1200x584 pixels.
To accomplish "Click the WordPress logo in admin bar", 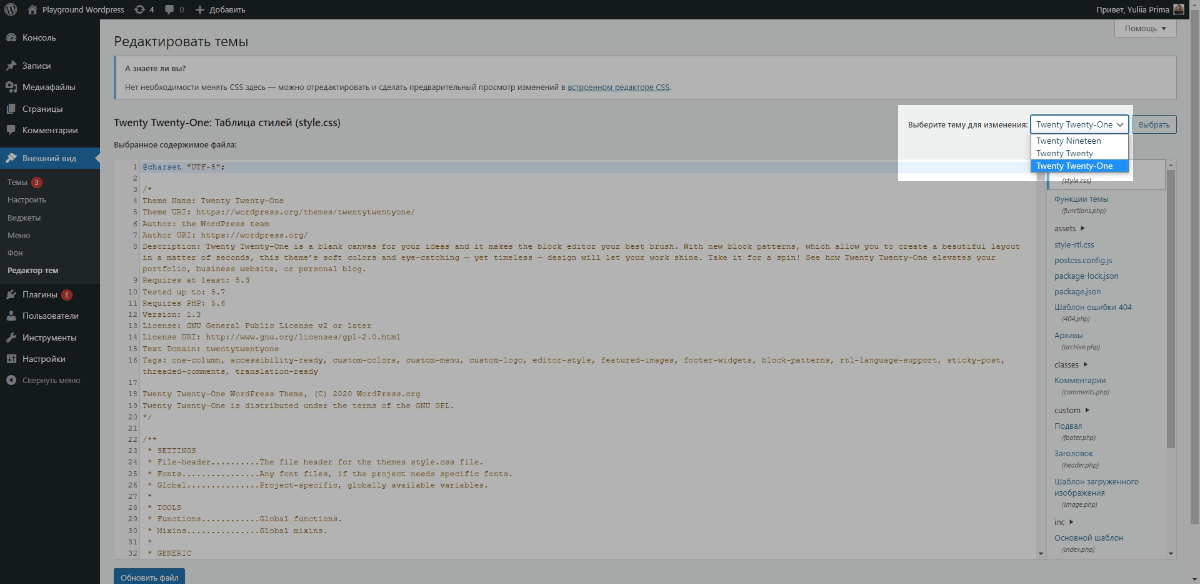I will coord(10,9).
